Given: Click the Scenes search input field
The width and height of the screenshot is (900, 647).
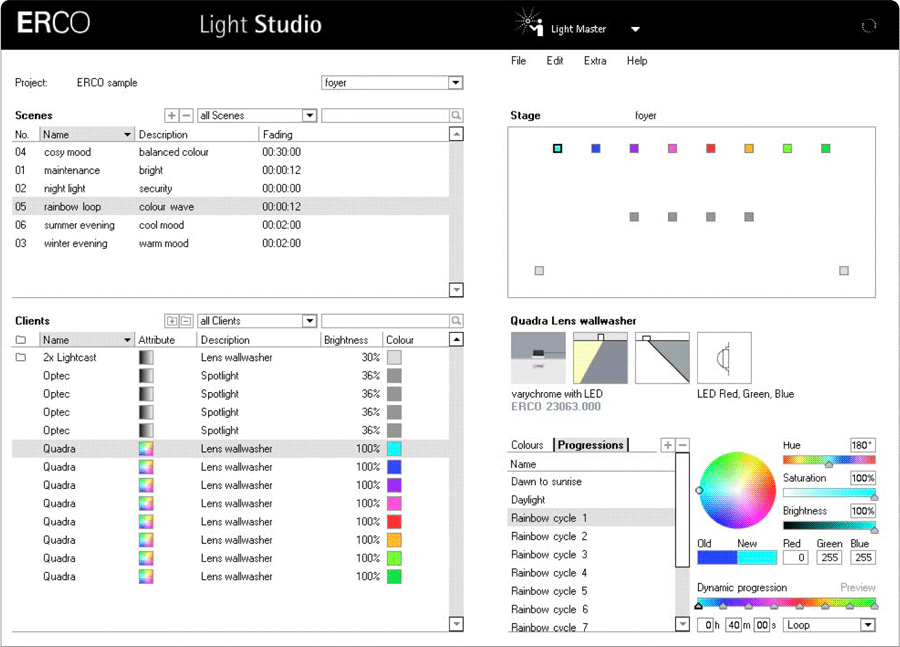Looking at the screenshot, I should coord(386,115).
